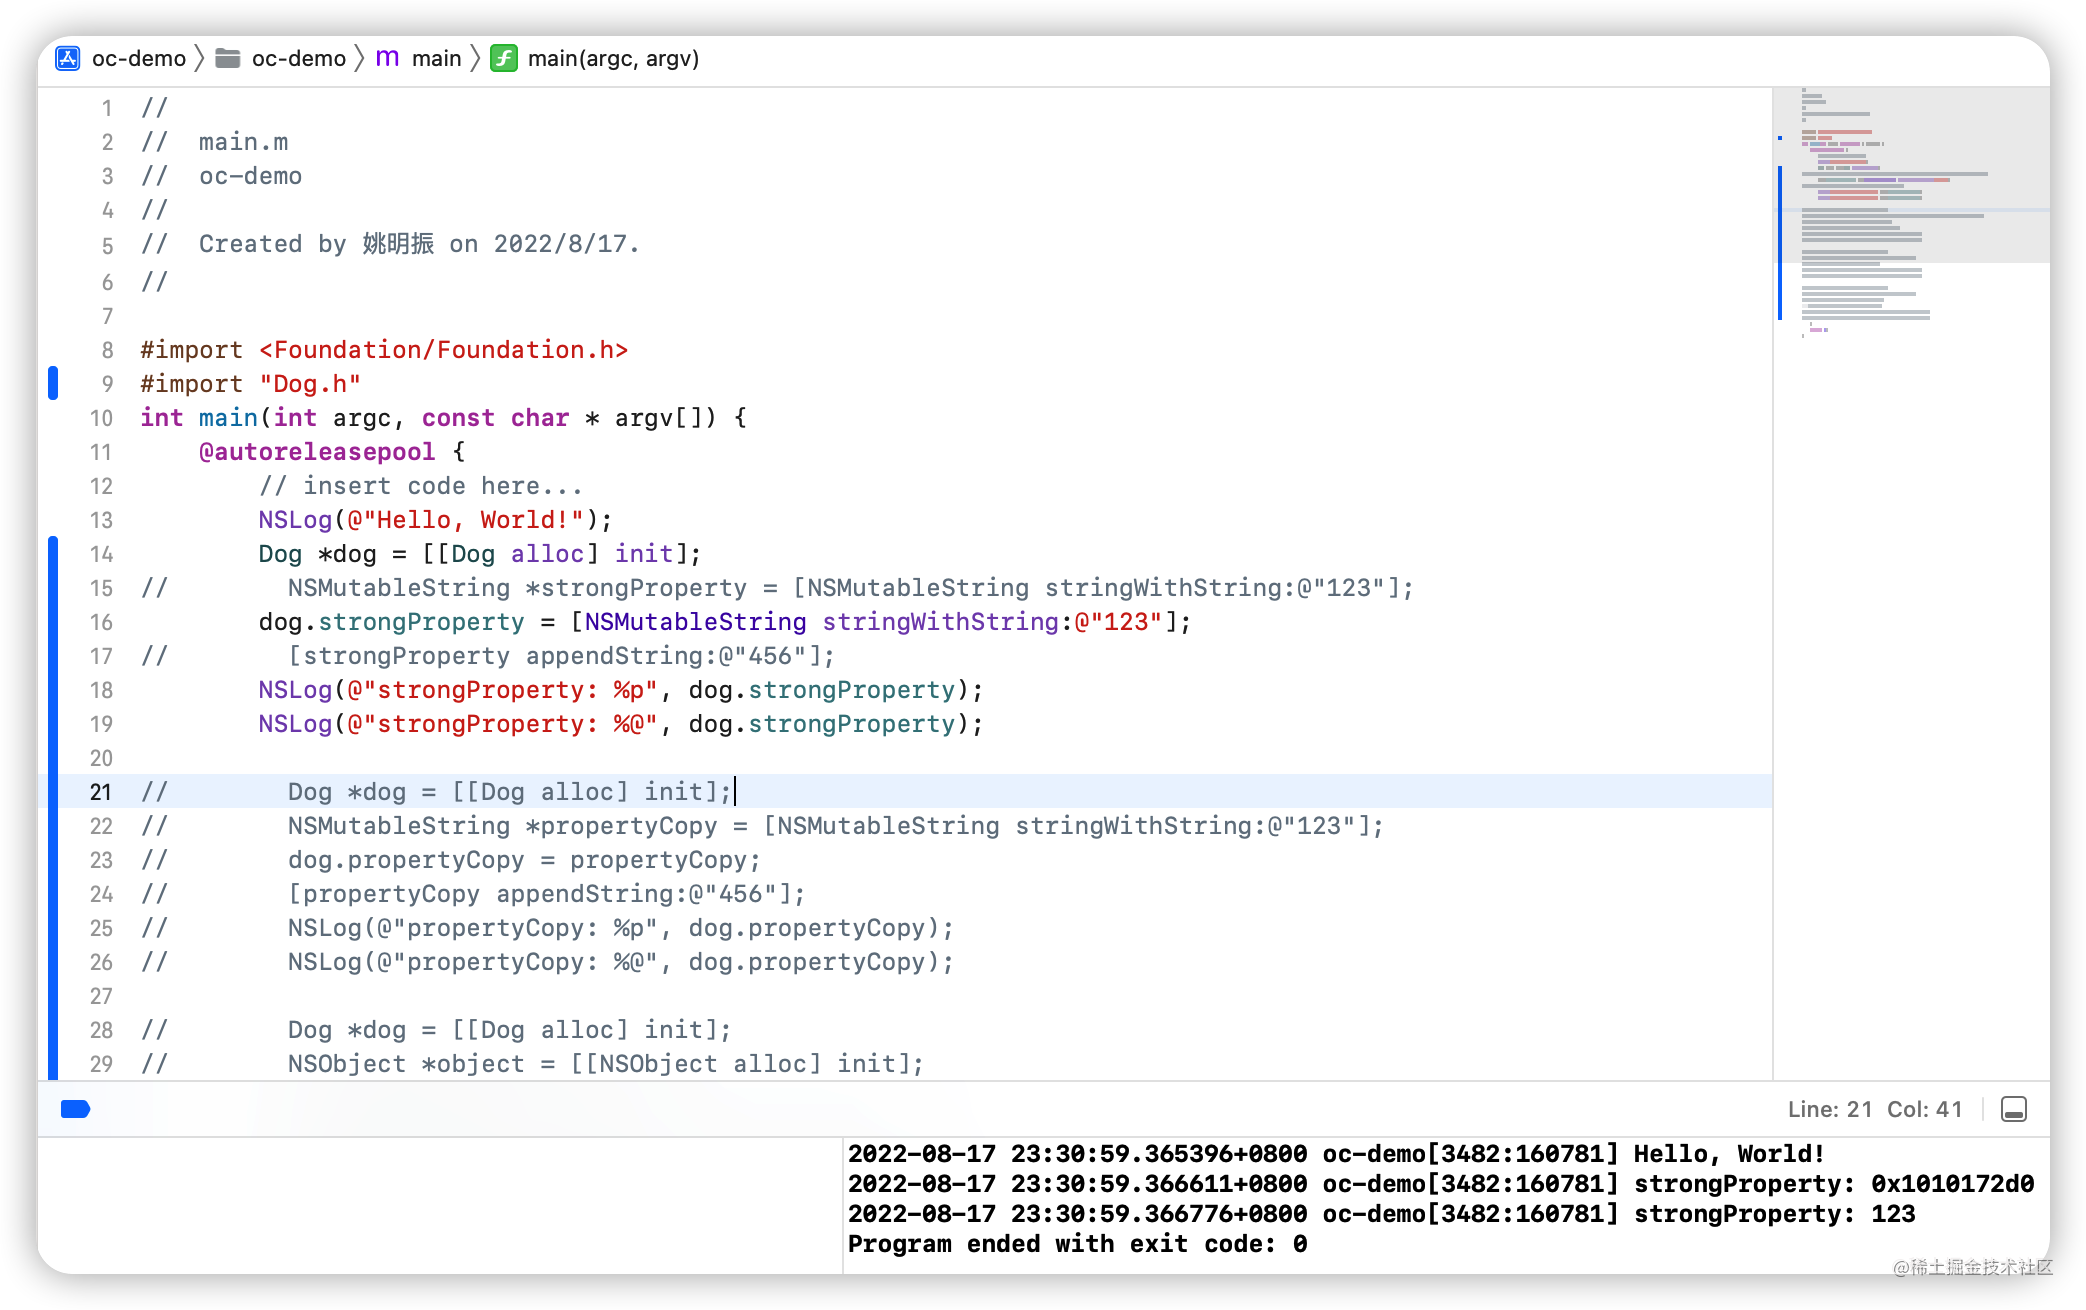Click NSLog(@"Hello, World!") statement
This screenshot has height=1310, width=2086.
(435, 520)
